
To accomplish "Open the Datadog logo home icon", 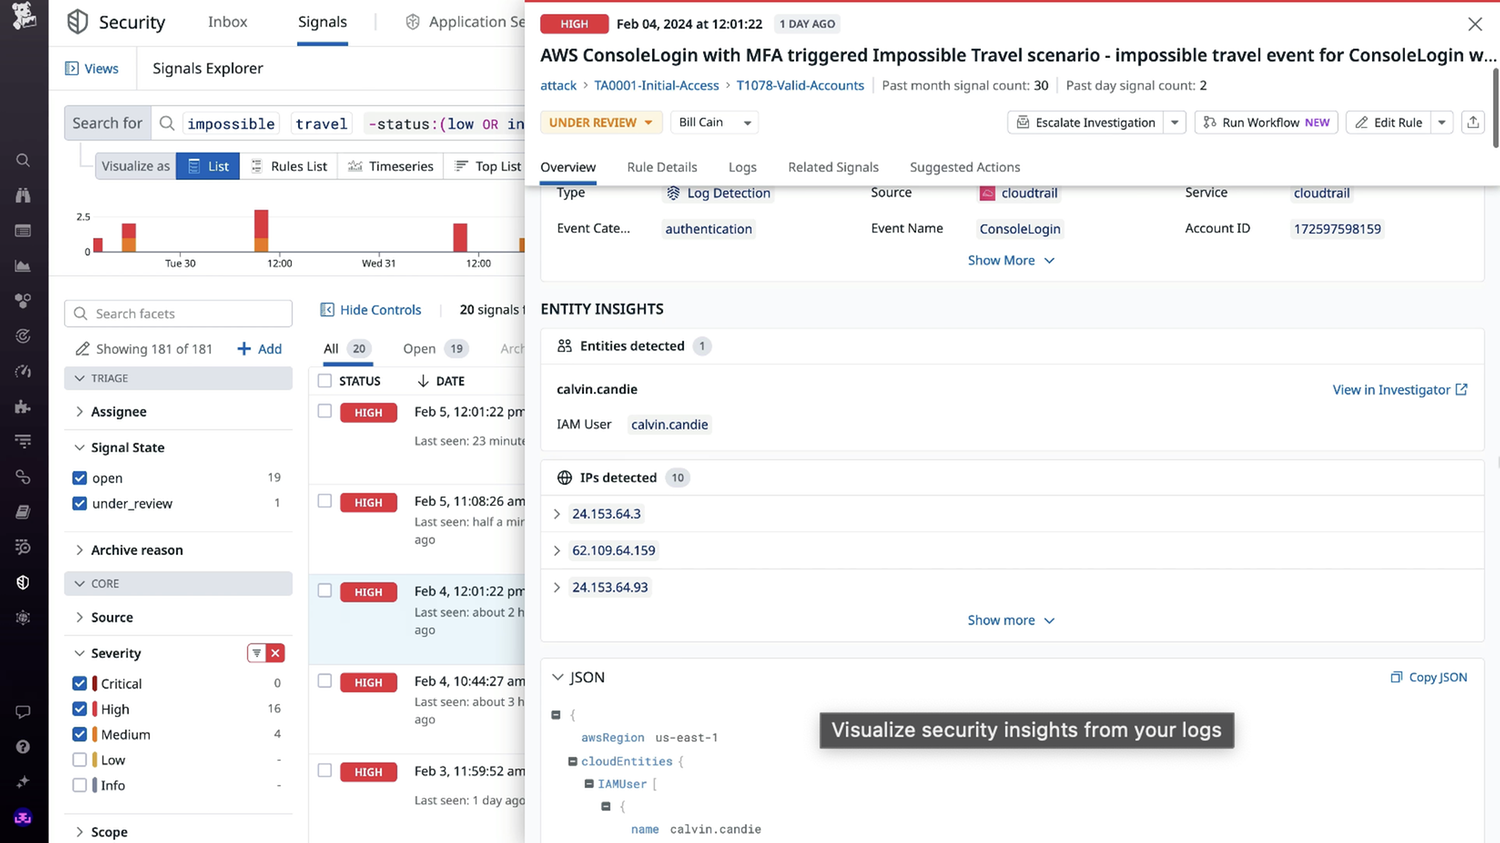I will tap(23, 16).
